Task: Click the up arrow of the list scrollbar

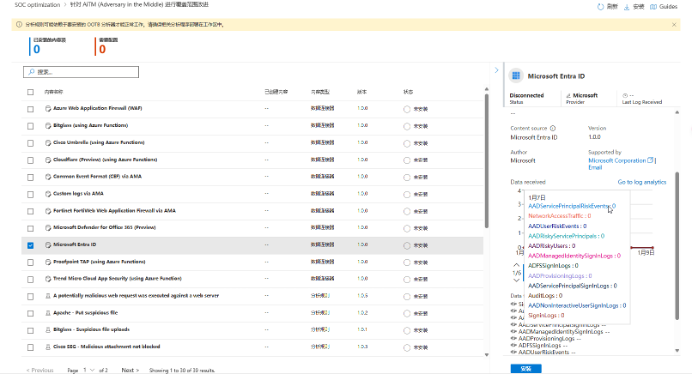Action: tap(487, 90)
